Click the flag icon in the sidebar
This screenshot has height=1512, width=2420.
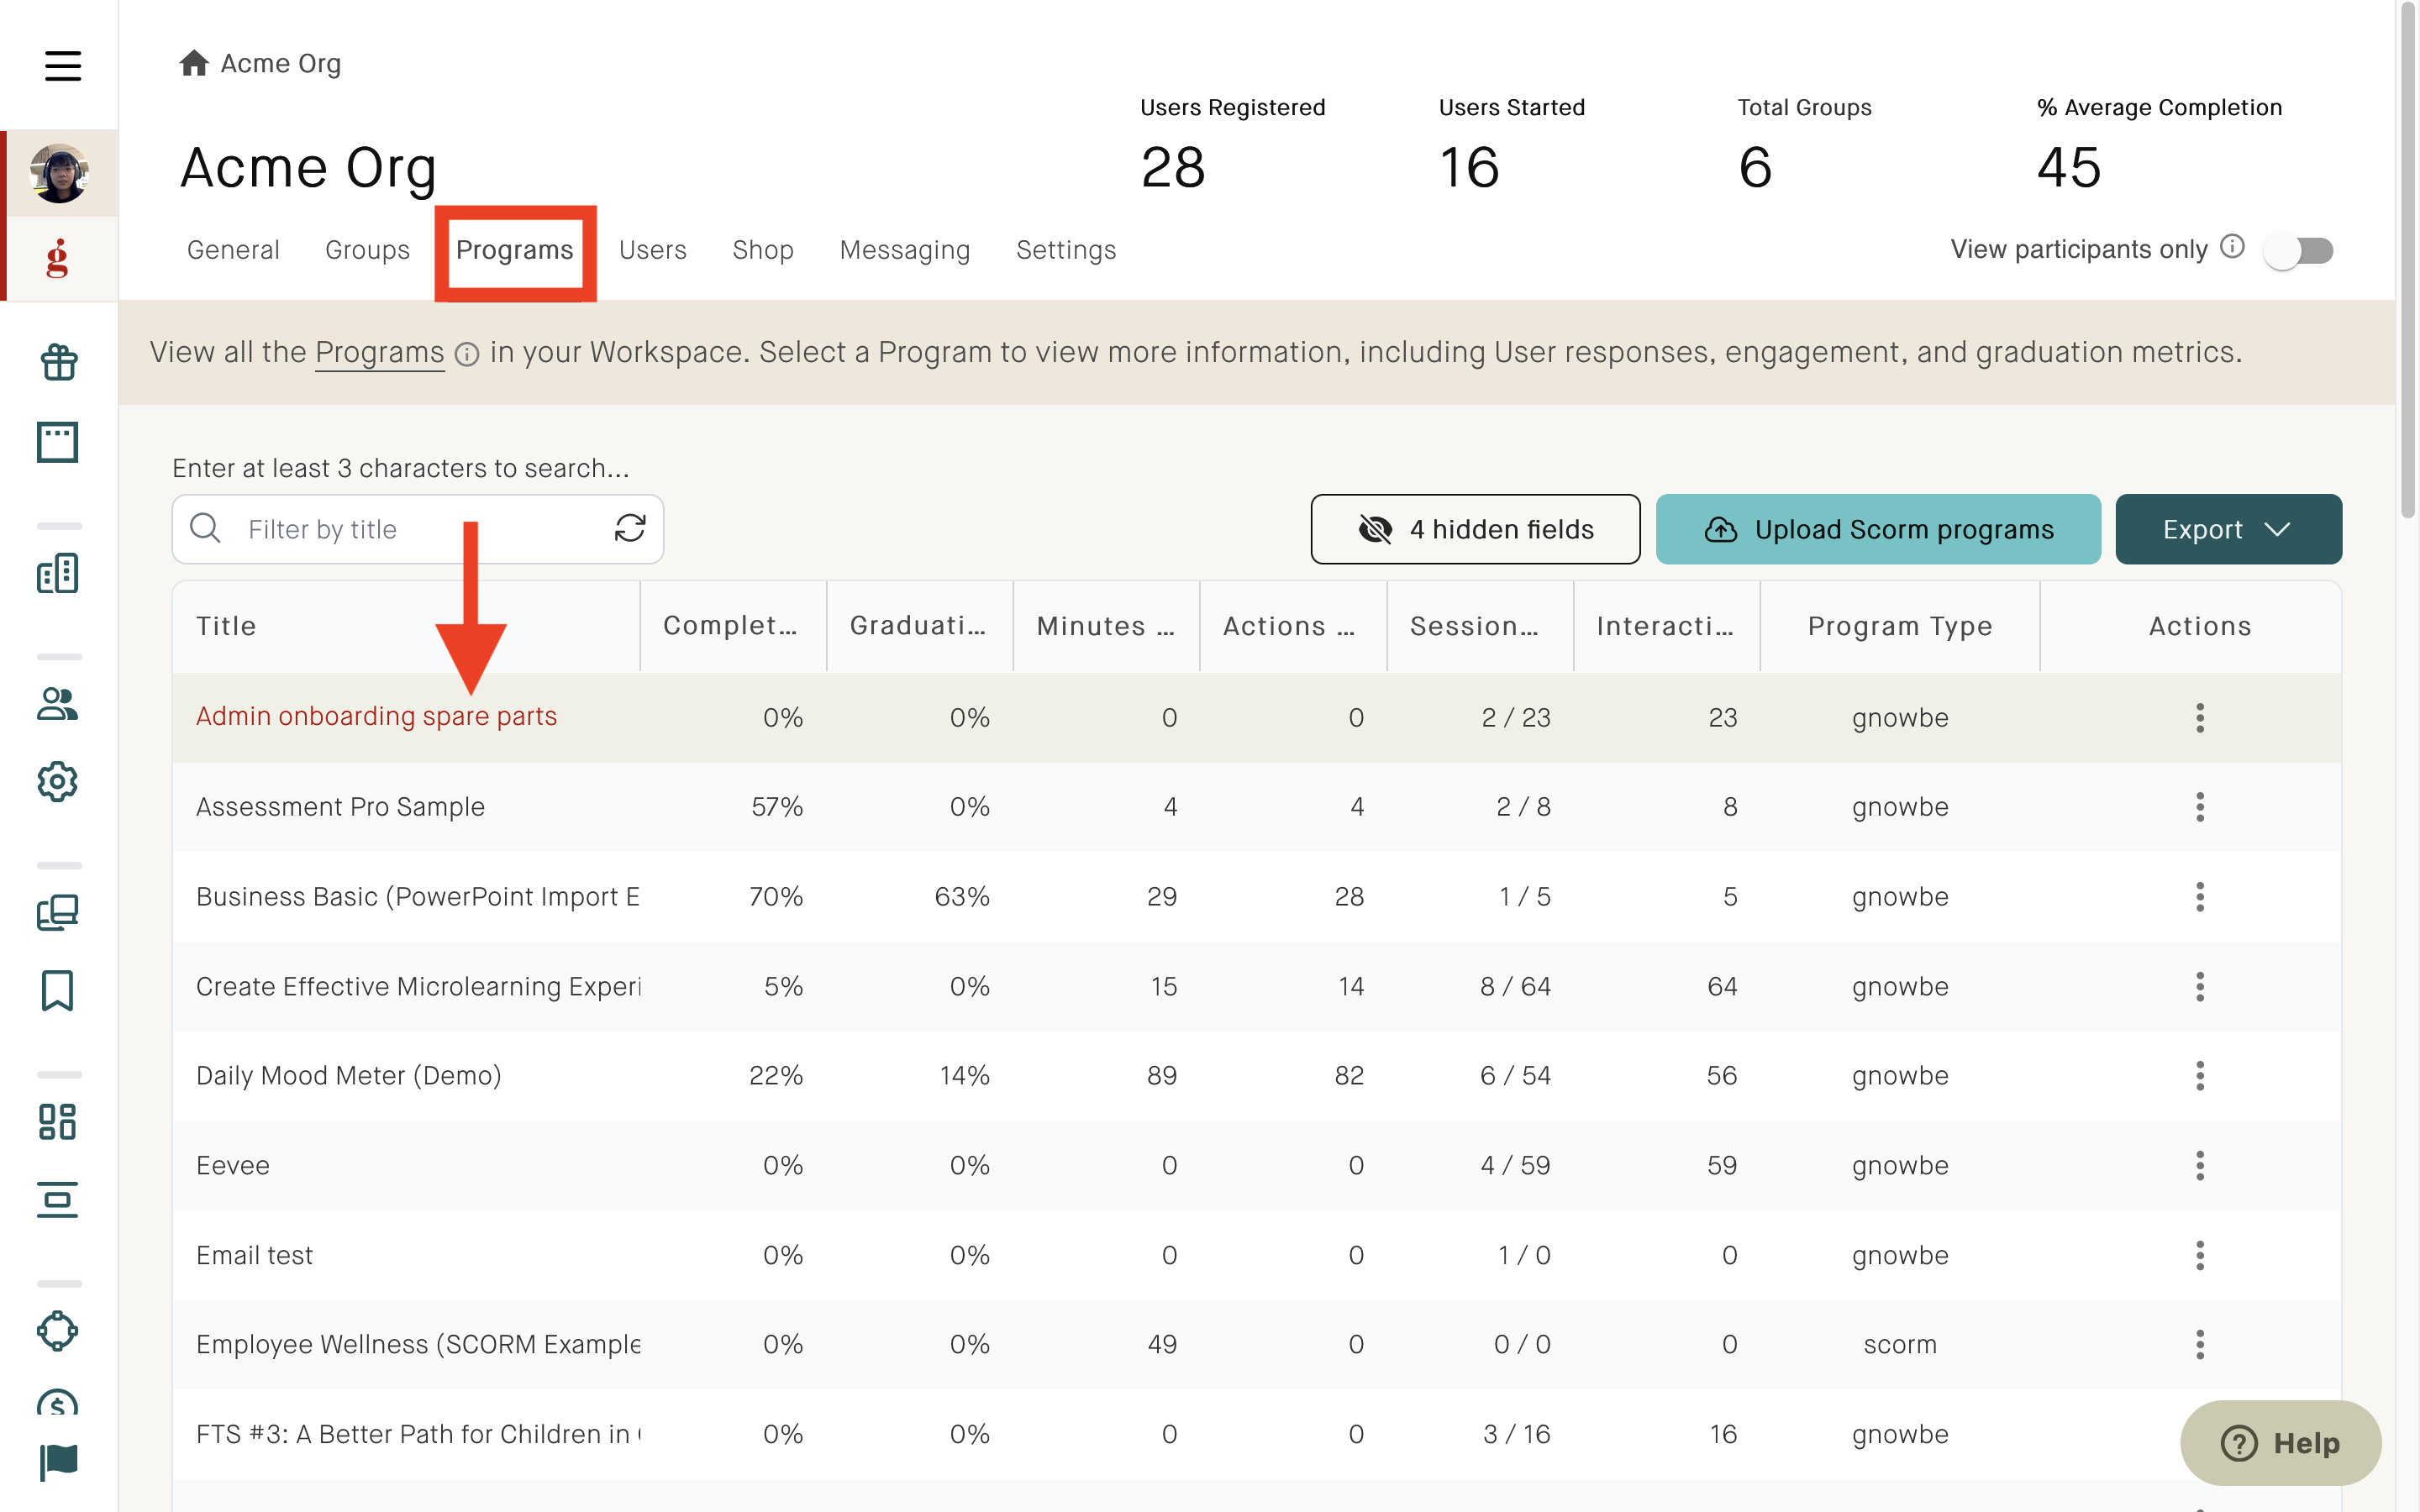click(58, 1462)
